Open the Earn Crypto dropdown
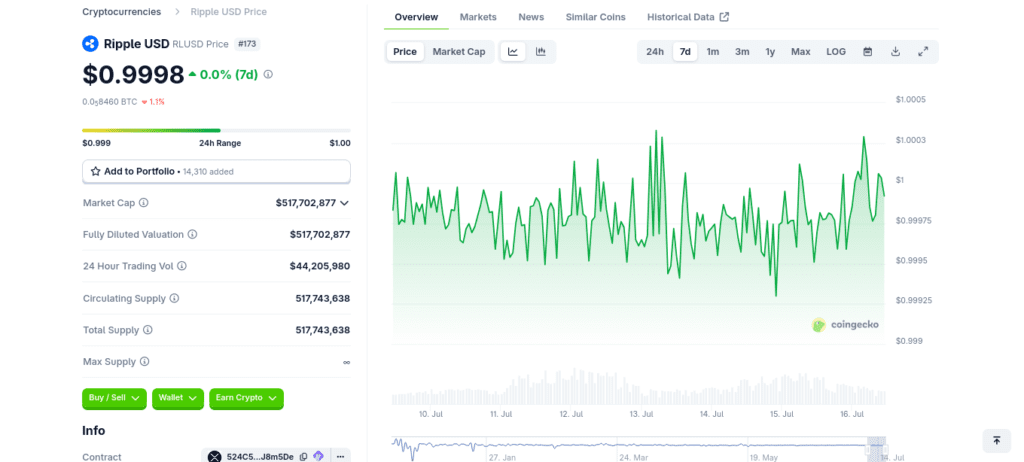The image size is (1024, 462). pyautogui.click(x=246, y=398)
